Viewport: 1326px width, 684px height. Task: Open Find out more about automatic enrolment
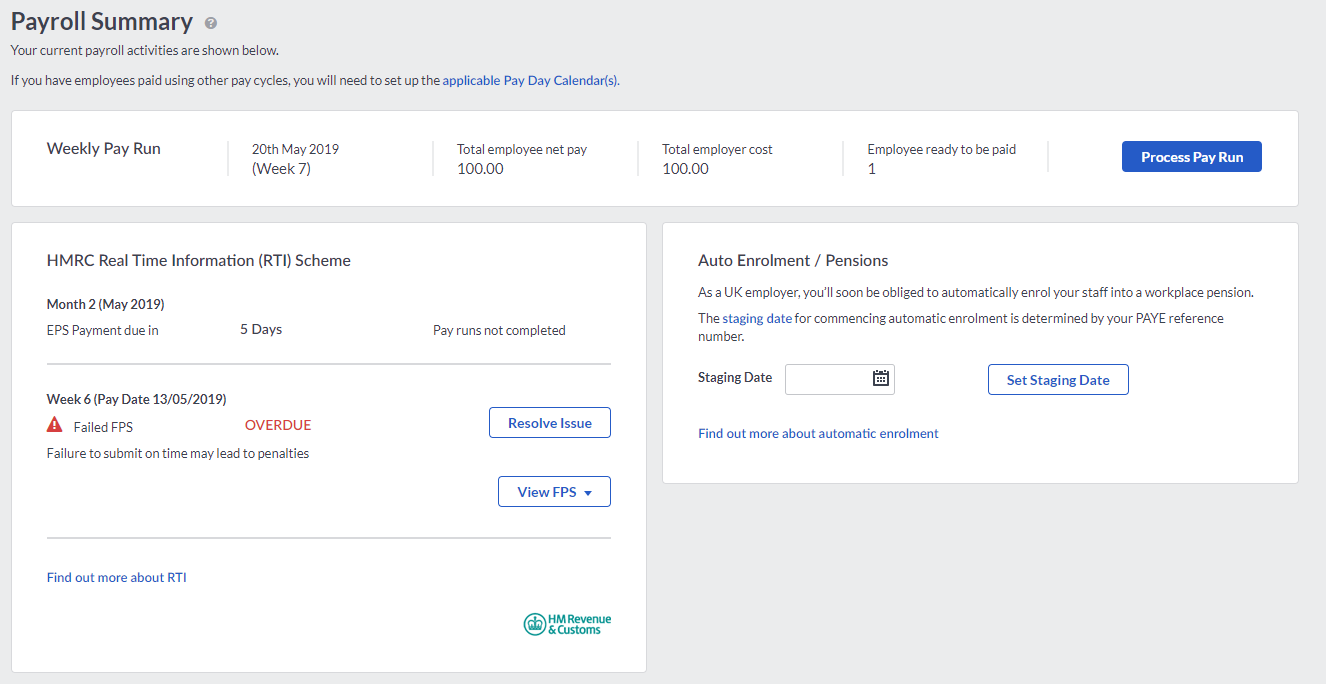point(818,433)
